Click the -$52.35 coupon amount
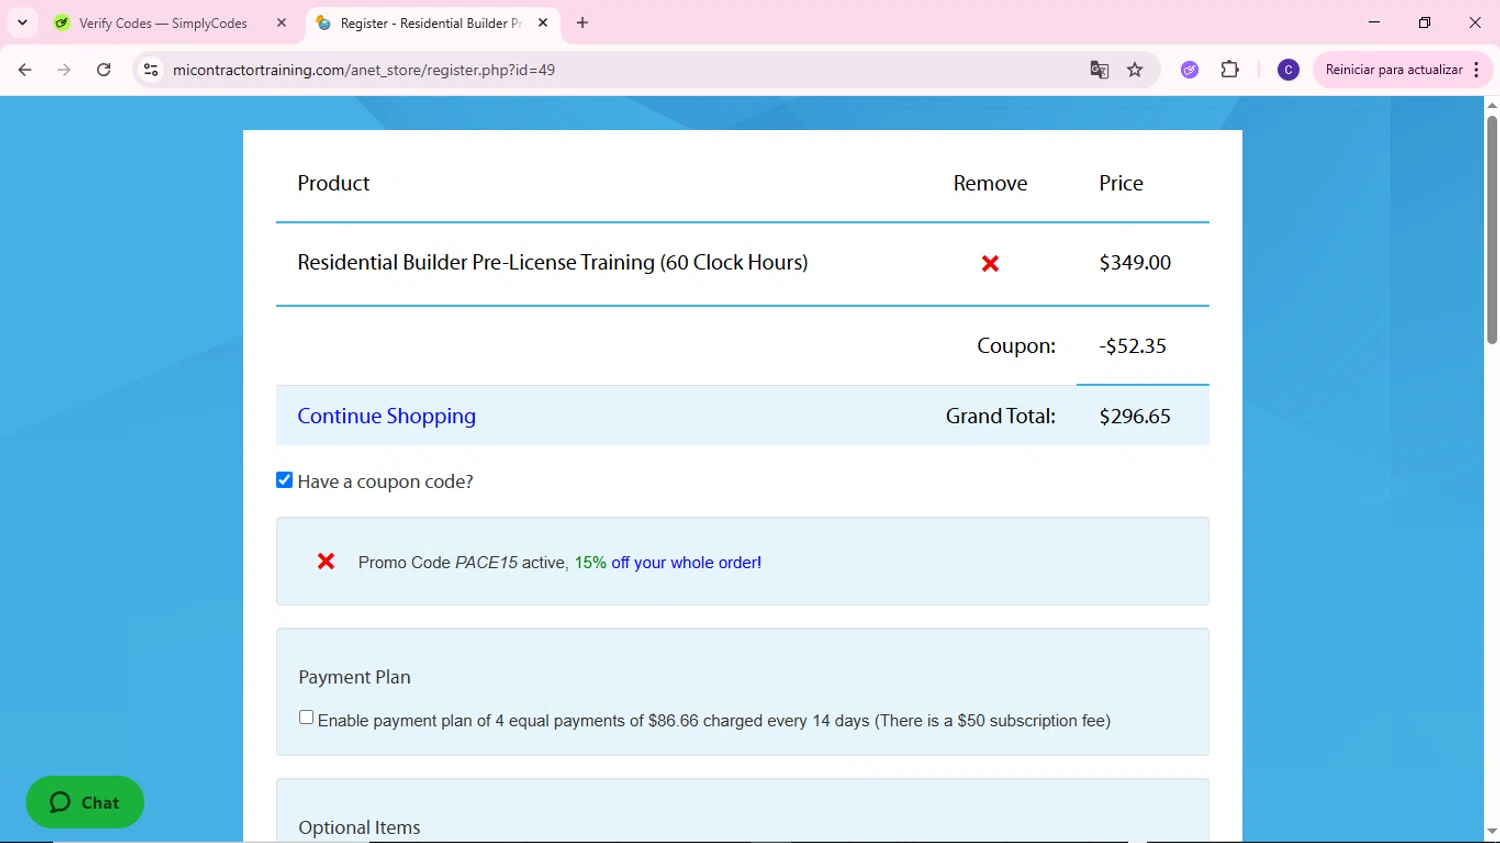 click(x=1132, y=346)
